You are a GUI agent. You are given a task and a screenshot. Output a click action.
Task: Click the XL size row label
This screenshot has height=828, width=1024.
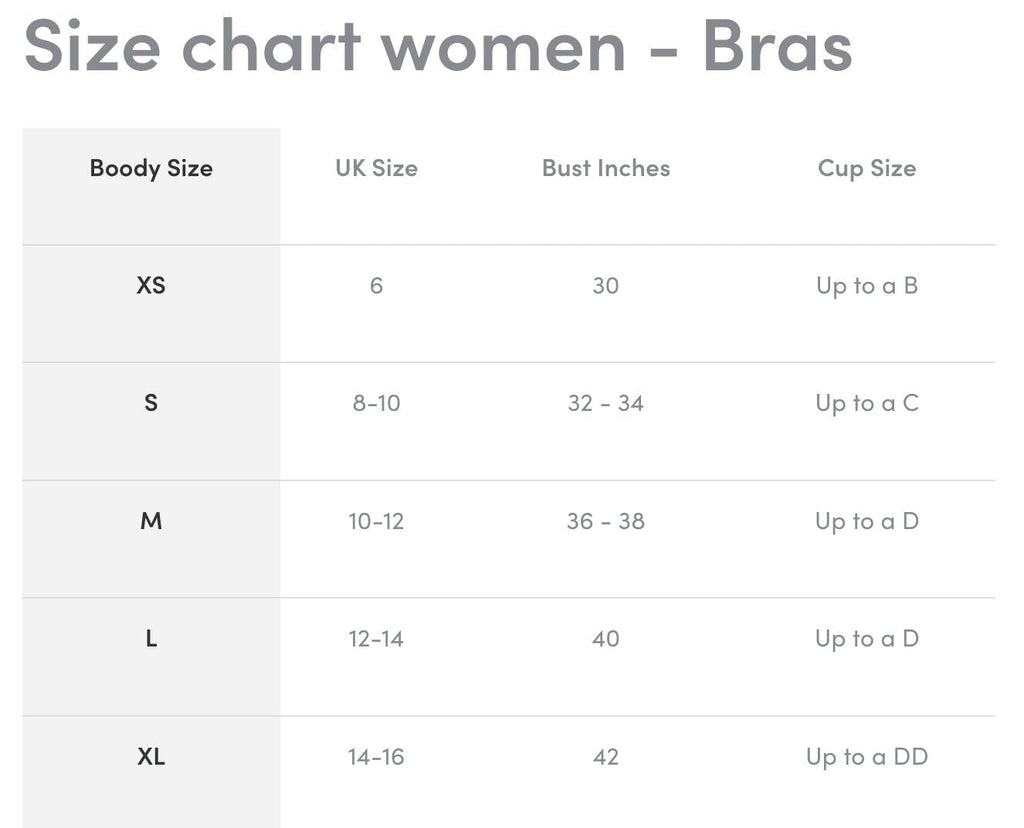point(151,757)
